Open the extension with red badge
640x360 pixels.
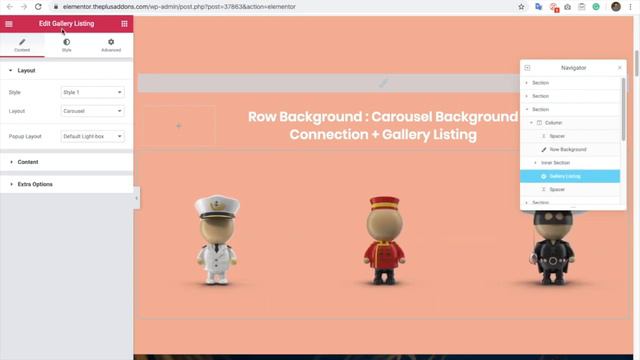554,7
